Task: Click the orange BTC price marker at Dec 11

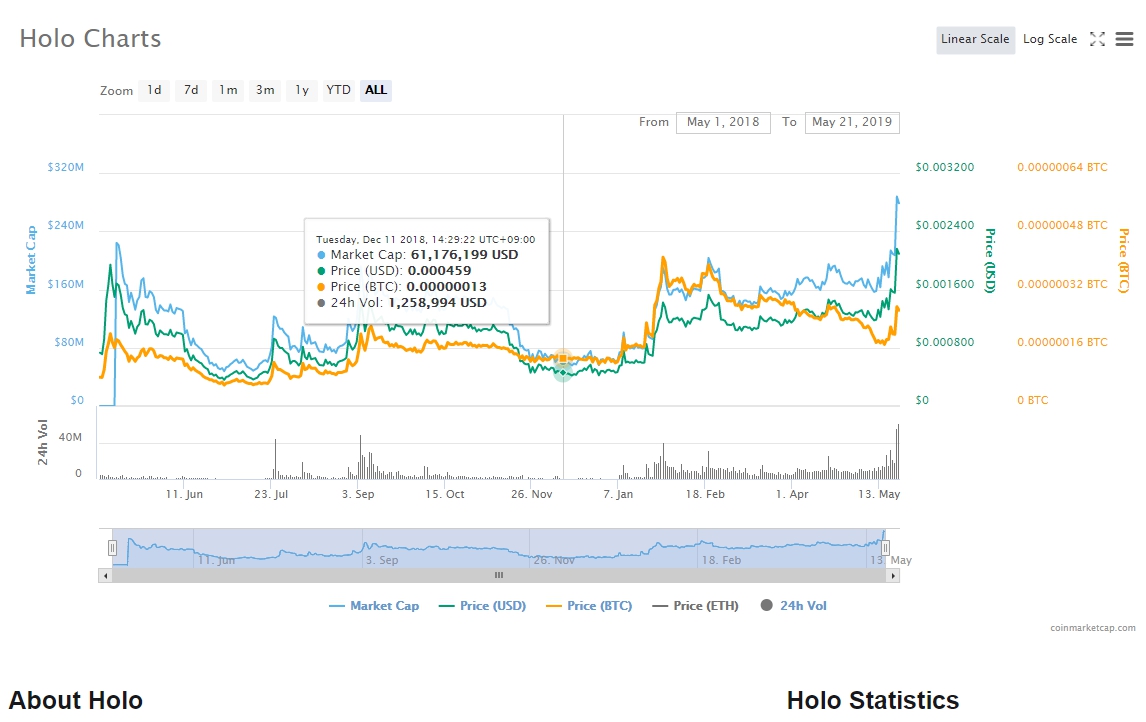Action: [x=563, y=358]
